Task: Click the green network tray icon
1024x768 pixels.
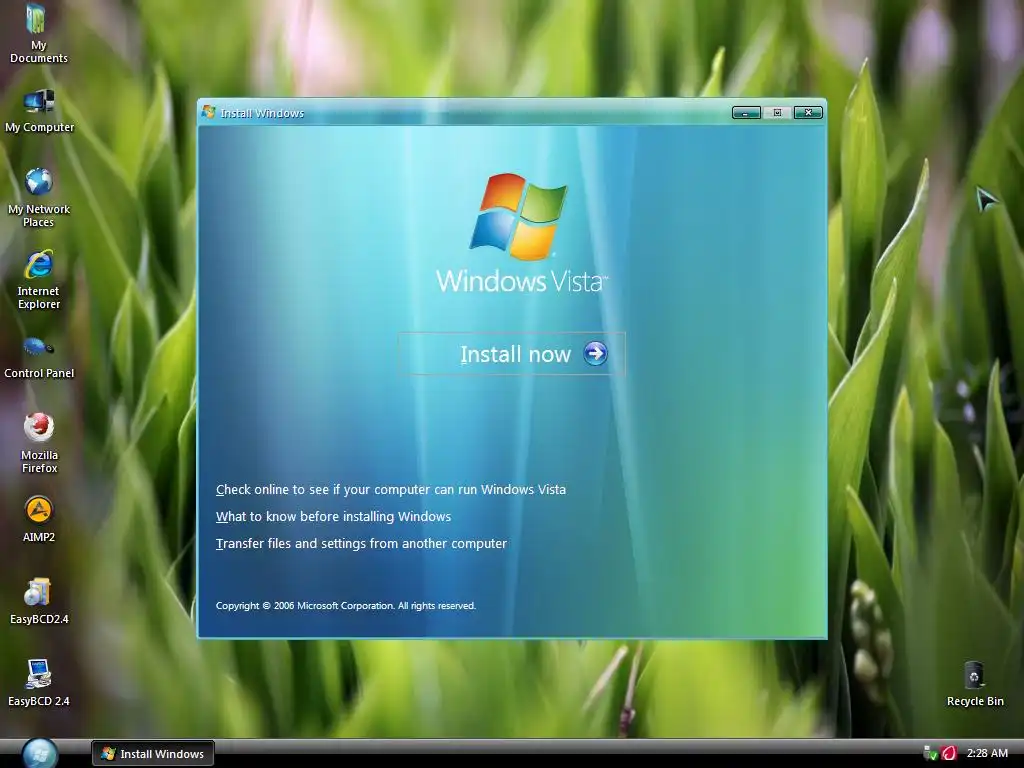Action: pyautogui.click(x=930, y=754)
